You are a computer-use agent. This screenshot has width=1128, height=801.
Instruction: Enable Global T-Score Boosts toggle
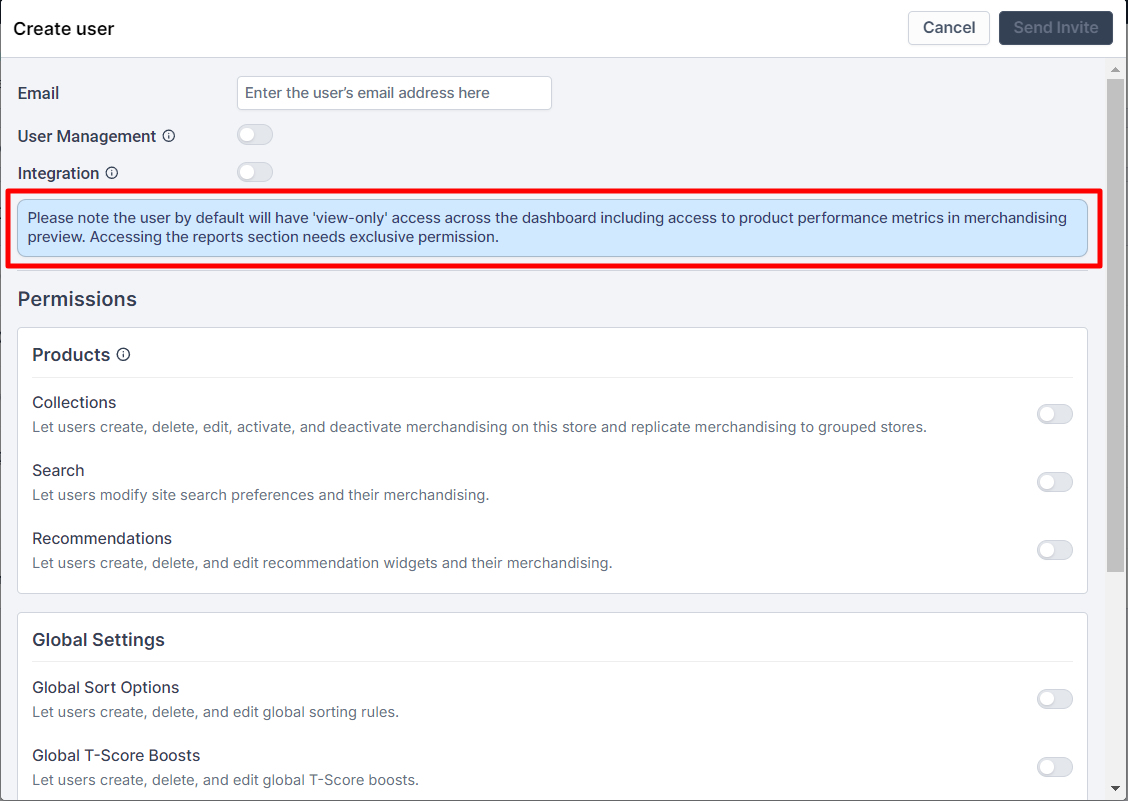click(x=1055, y=766)
